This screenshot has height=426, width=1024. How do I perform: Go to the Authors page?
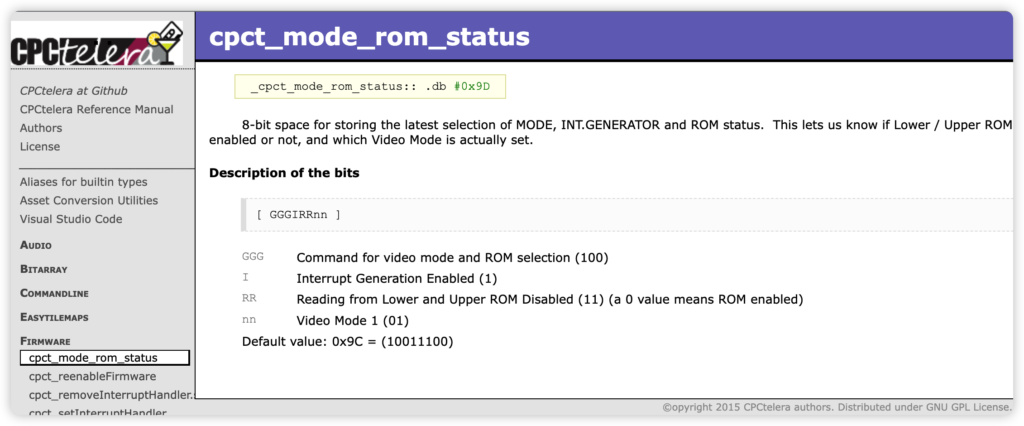coord(41,128)
